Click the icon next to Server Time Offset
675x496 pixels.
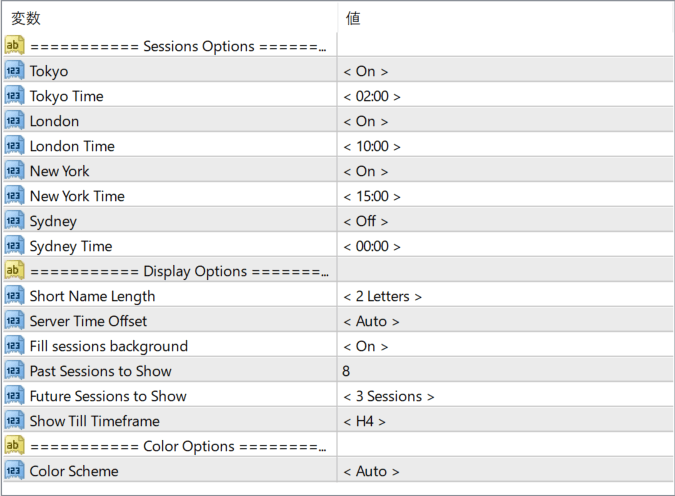click(14, 320)
